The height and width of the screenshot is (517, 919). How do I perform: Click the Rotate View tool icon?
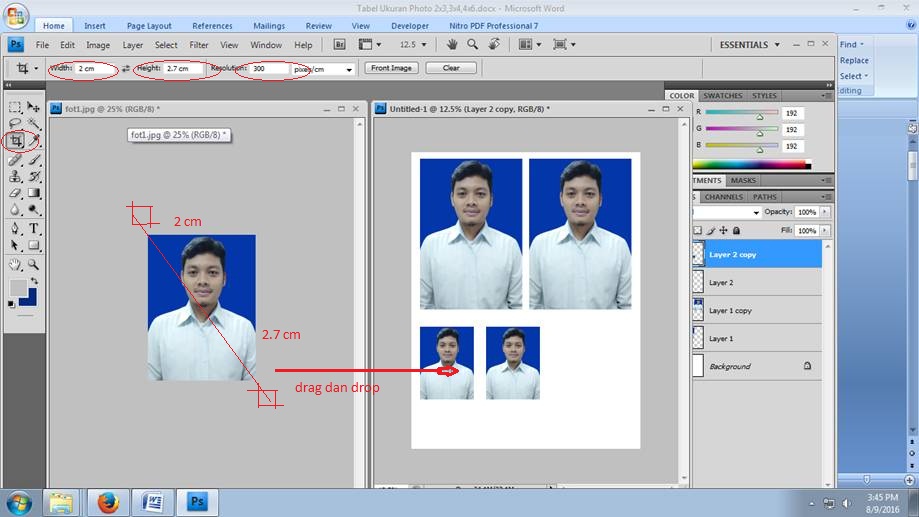493,45
